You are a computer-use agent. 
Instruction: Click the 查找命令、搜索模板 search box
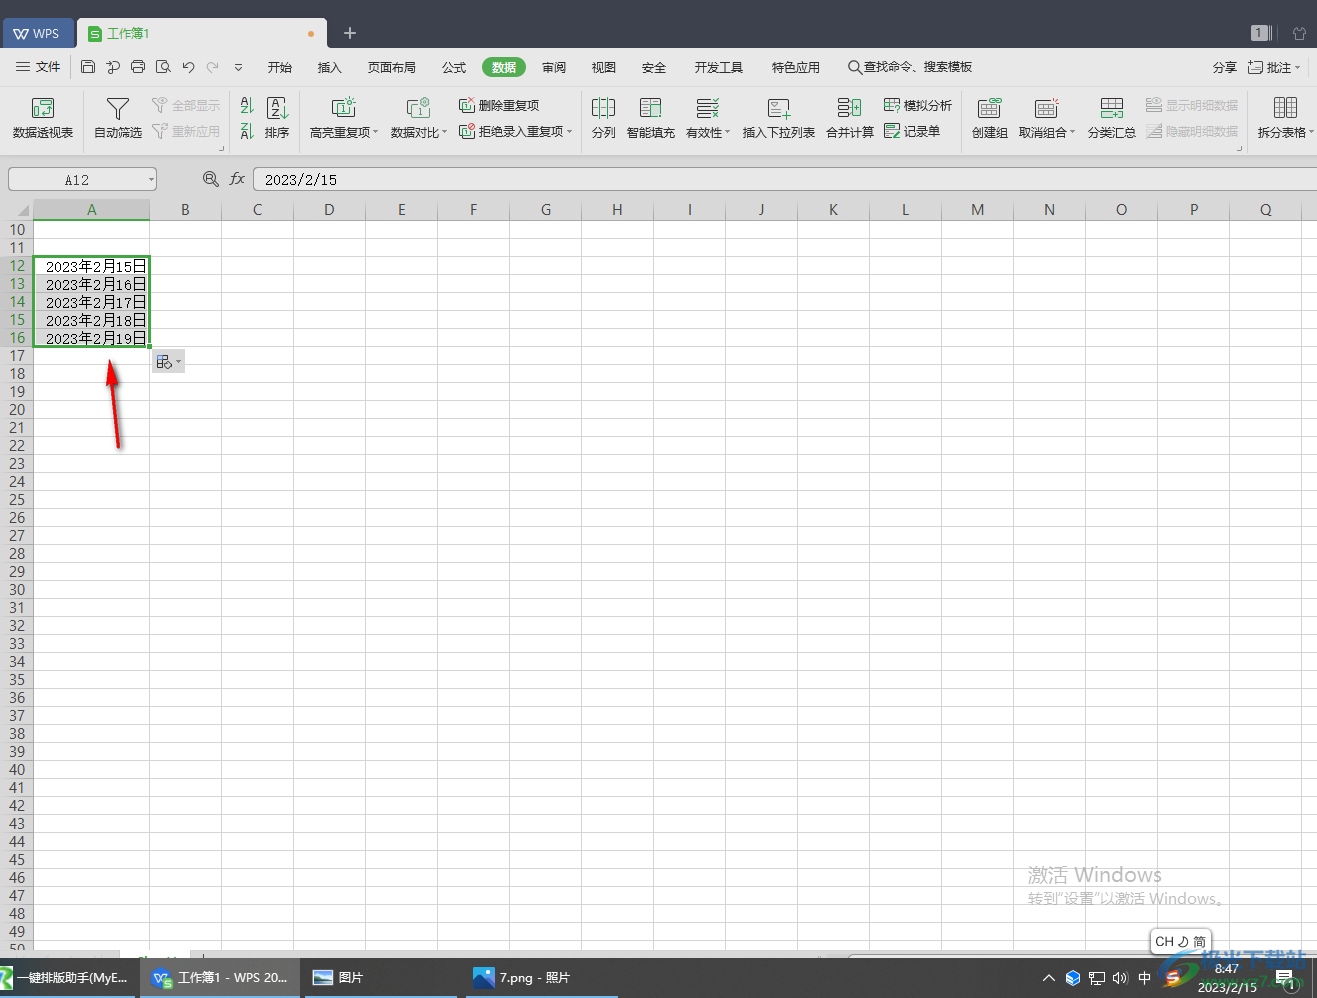click(910, 67)
